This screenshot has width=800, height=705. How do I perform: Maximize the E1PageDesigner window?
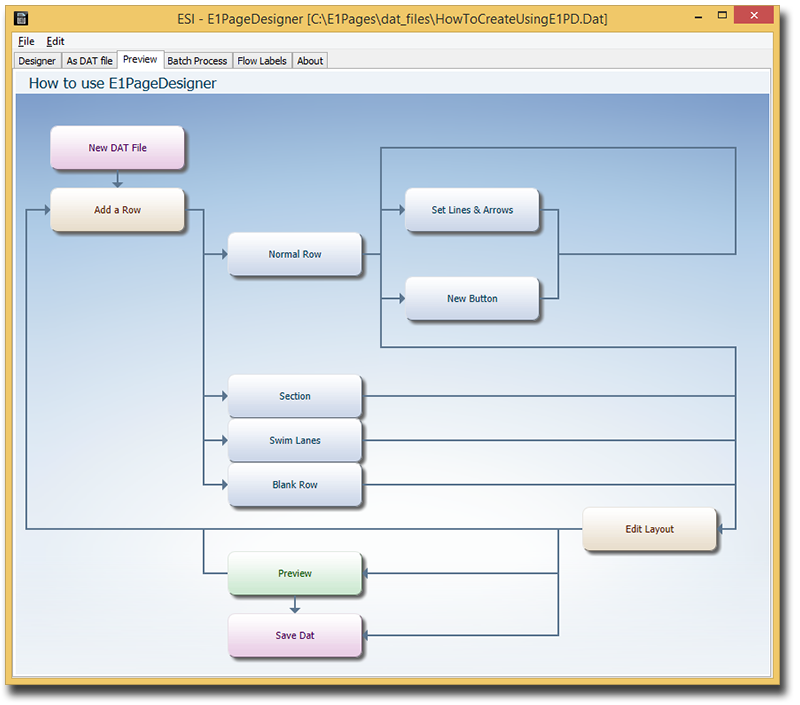pos(722,16)
